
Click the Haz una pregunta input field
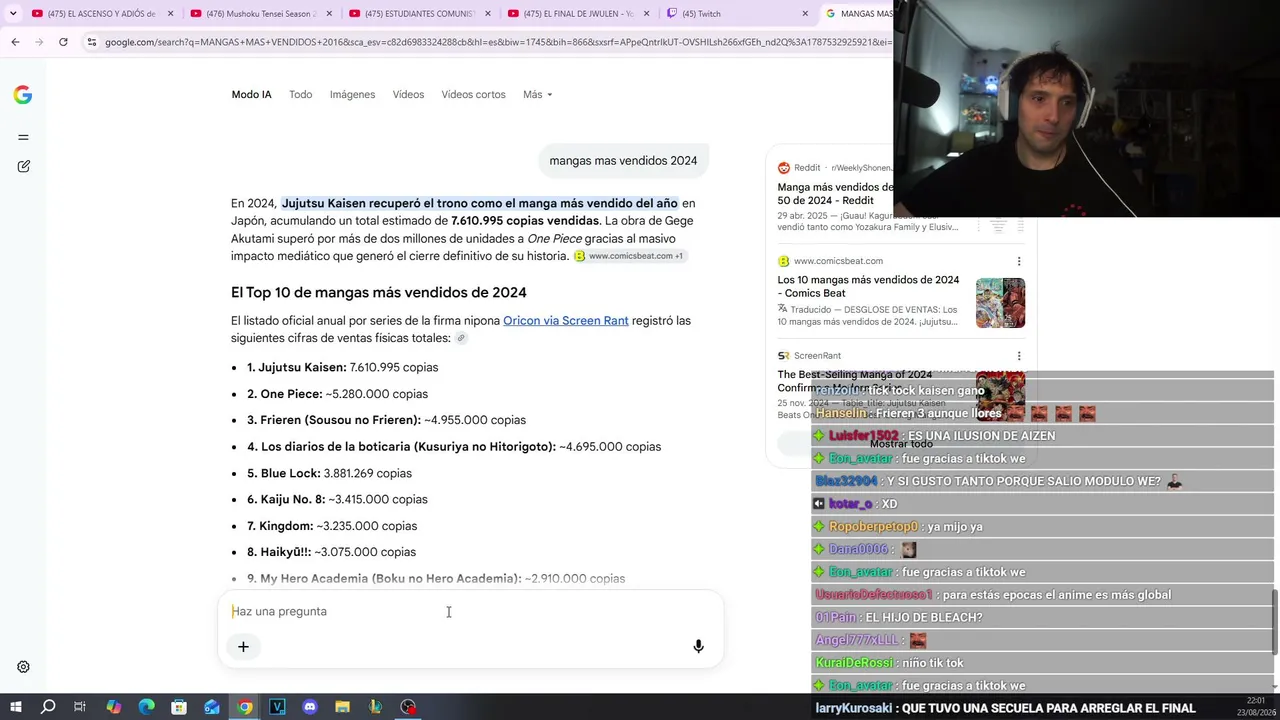coord(470,611)
